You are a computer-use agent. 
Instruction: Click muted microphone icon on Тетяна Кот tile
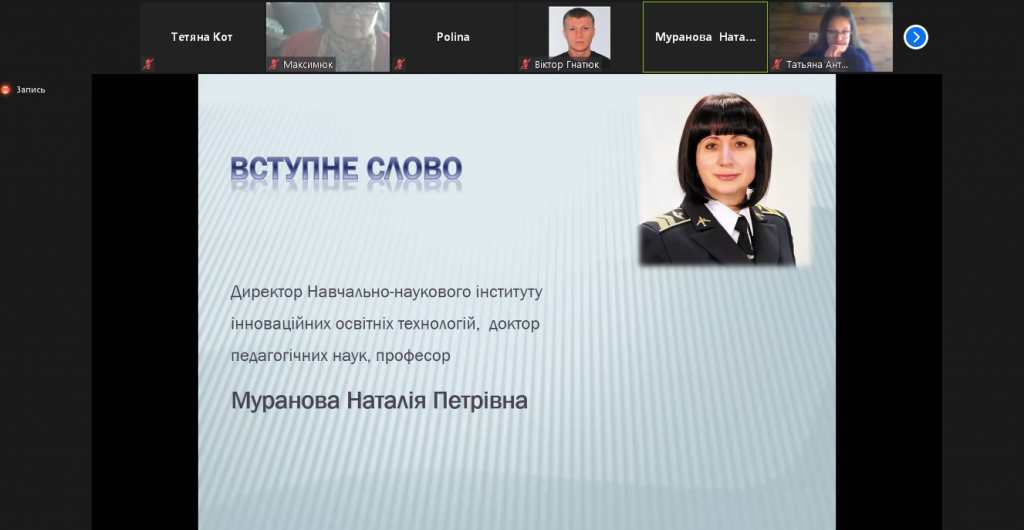tap(148, 64)
